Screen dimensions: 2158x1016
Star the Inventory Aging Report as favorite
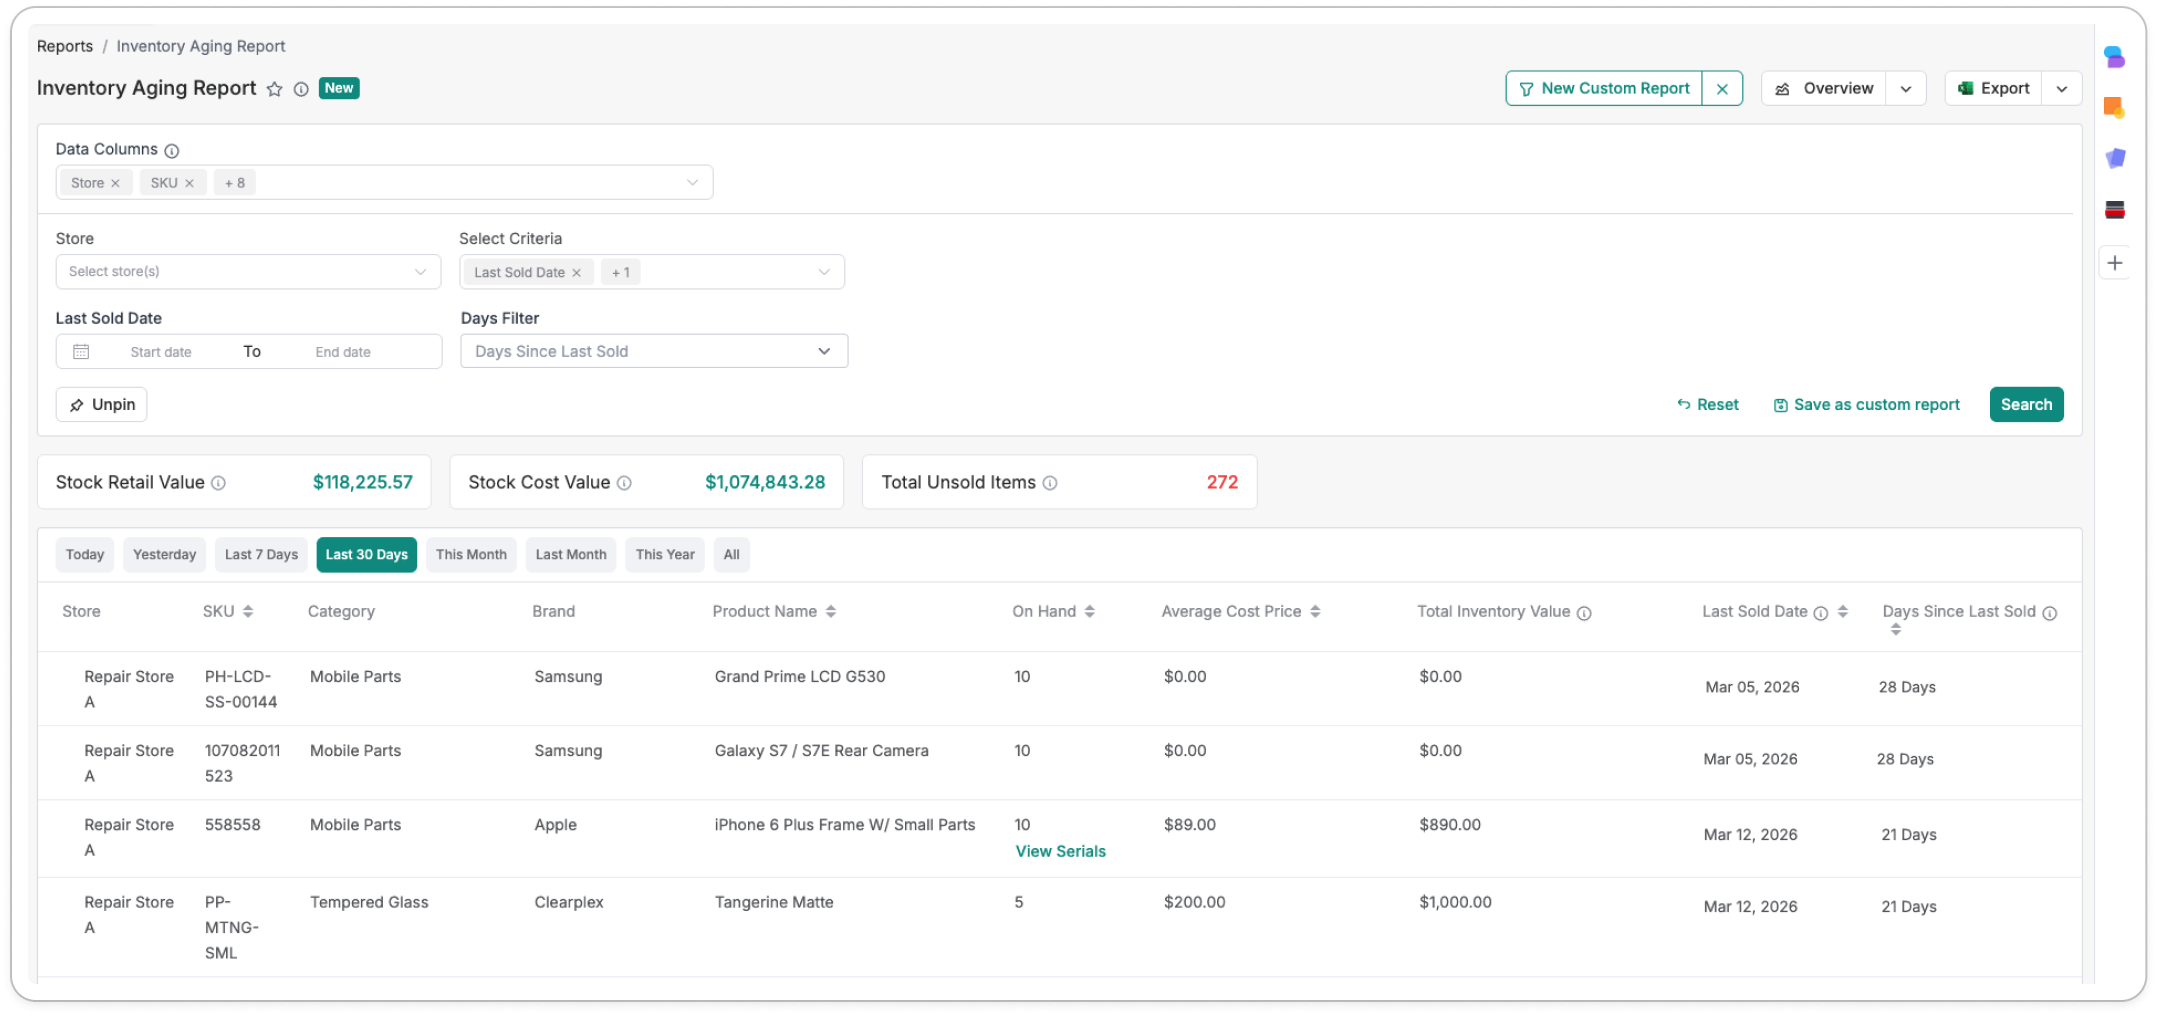tap(274, 89)
